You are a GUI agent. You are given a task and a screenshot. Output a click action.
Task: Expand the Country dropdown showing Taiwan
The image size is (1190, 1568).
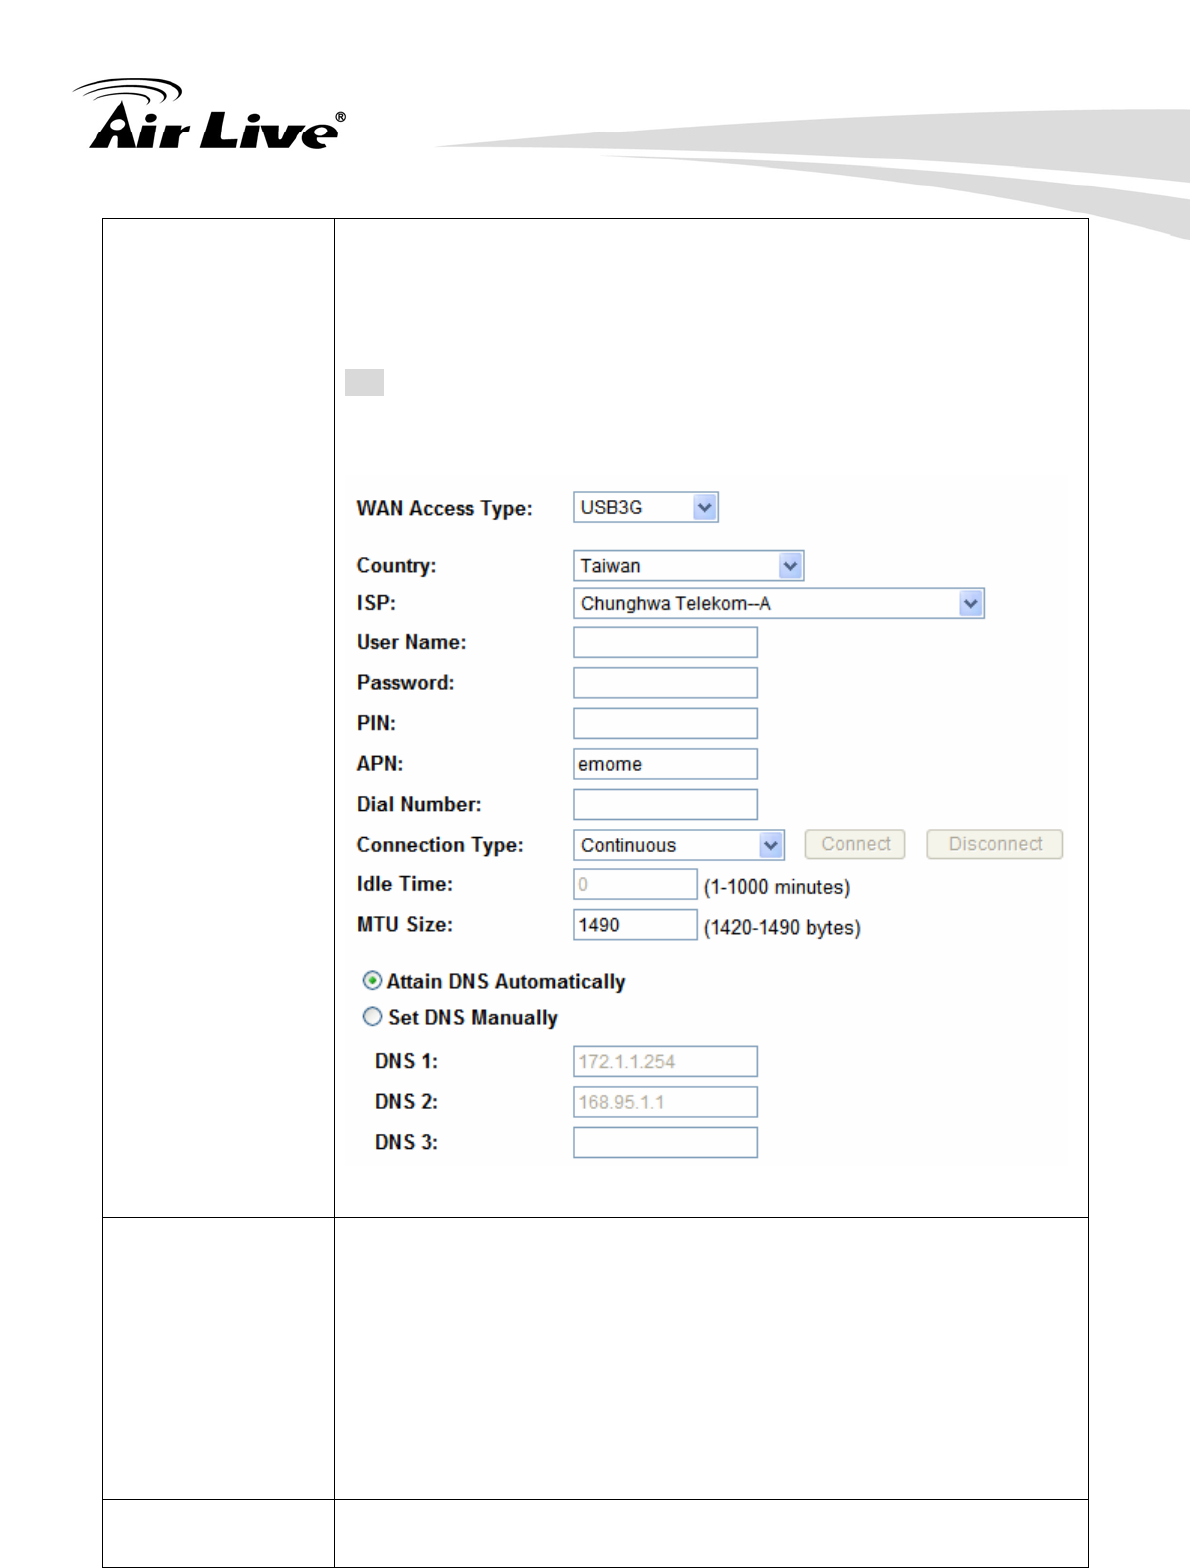click(688, 566)
